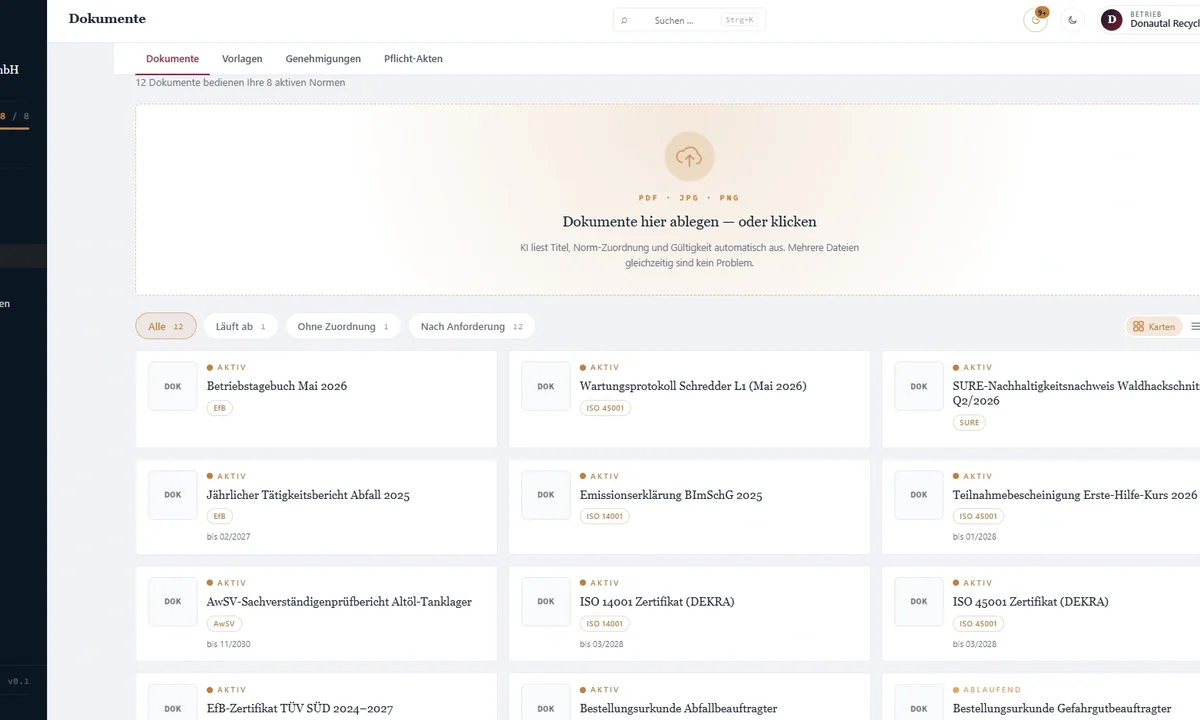Click the document drop zone area
The image size is (1200, 720).
pos(668,199)
